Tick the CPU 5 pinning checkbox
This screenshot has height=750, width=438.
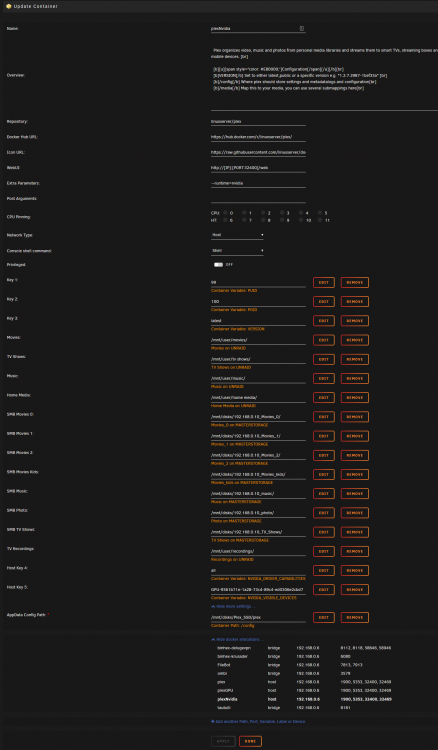pyautogui.click(x=321, y=213)
